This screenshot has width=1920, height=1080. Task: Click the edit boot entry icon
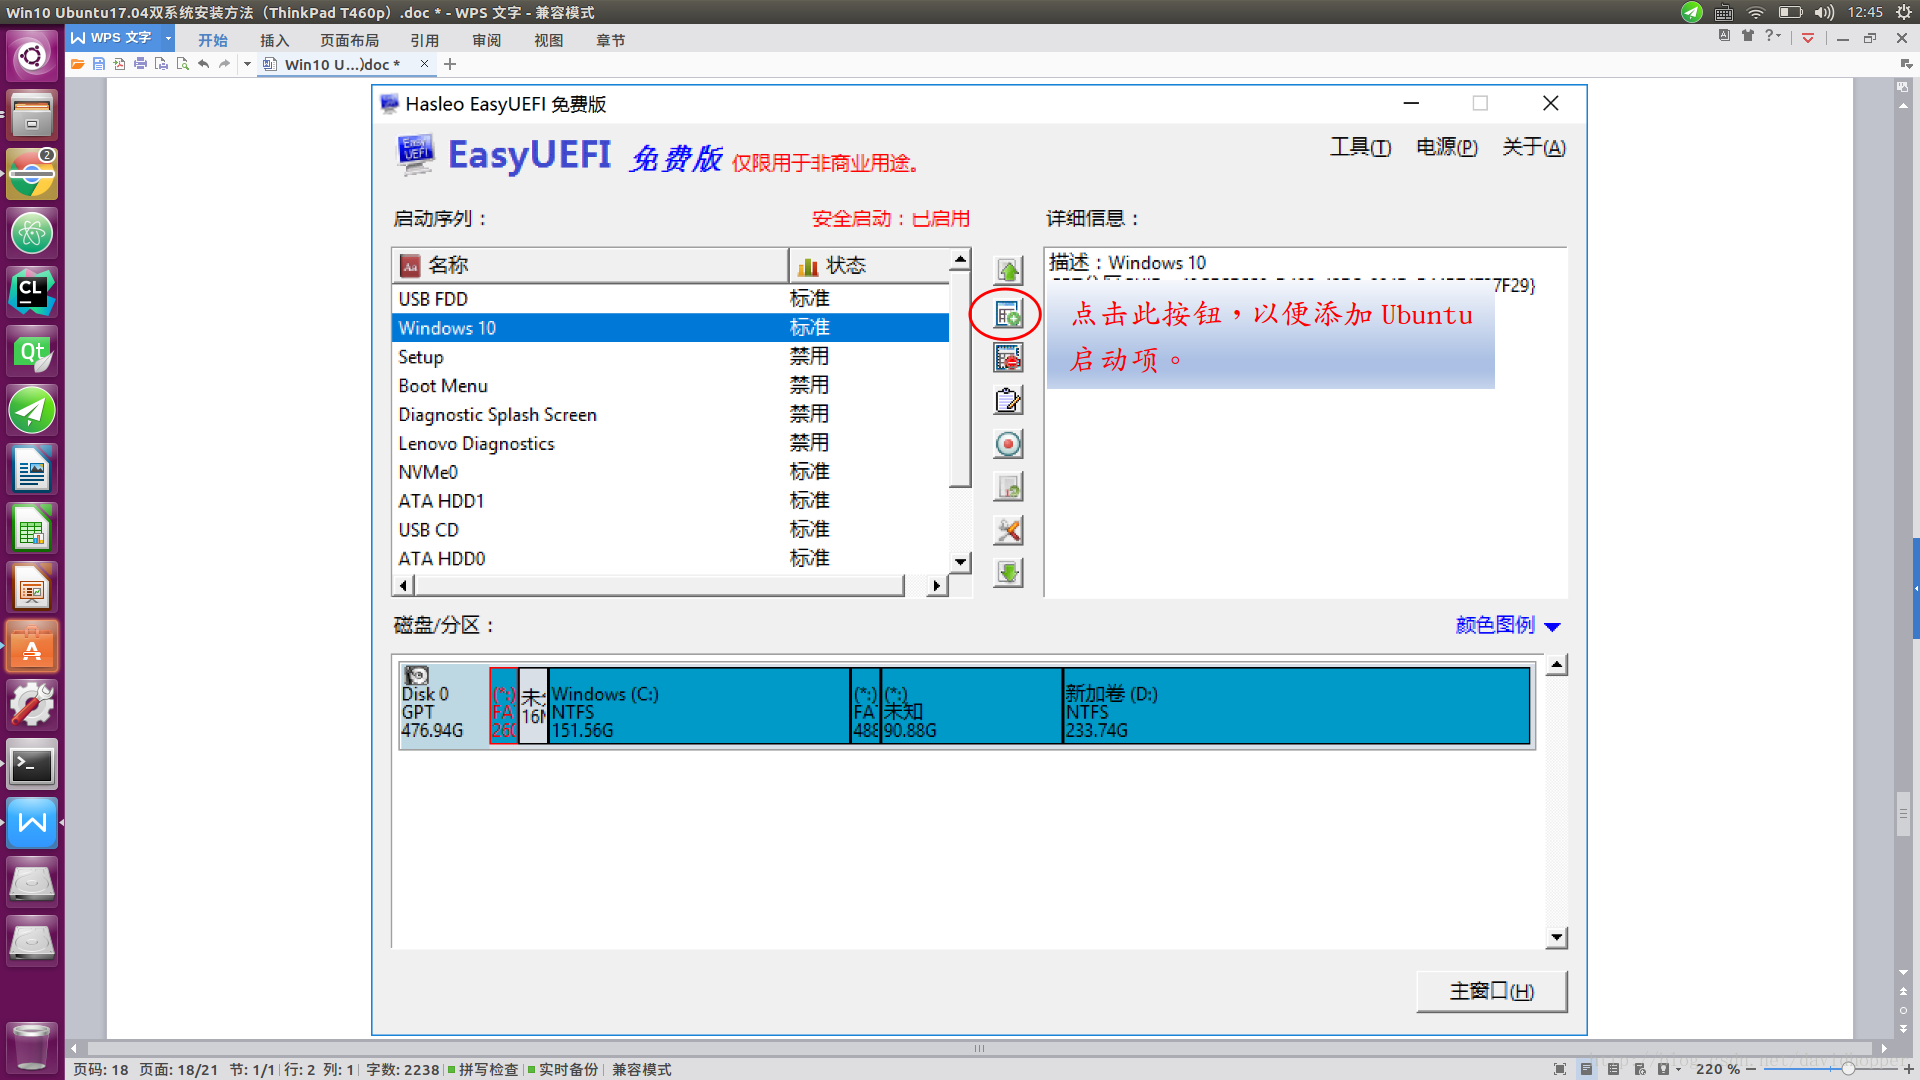click(x=1008, y=401)
